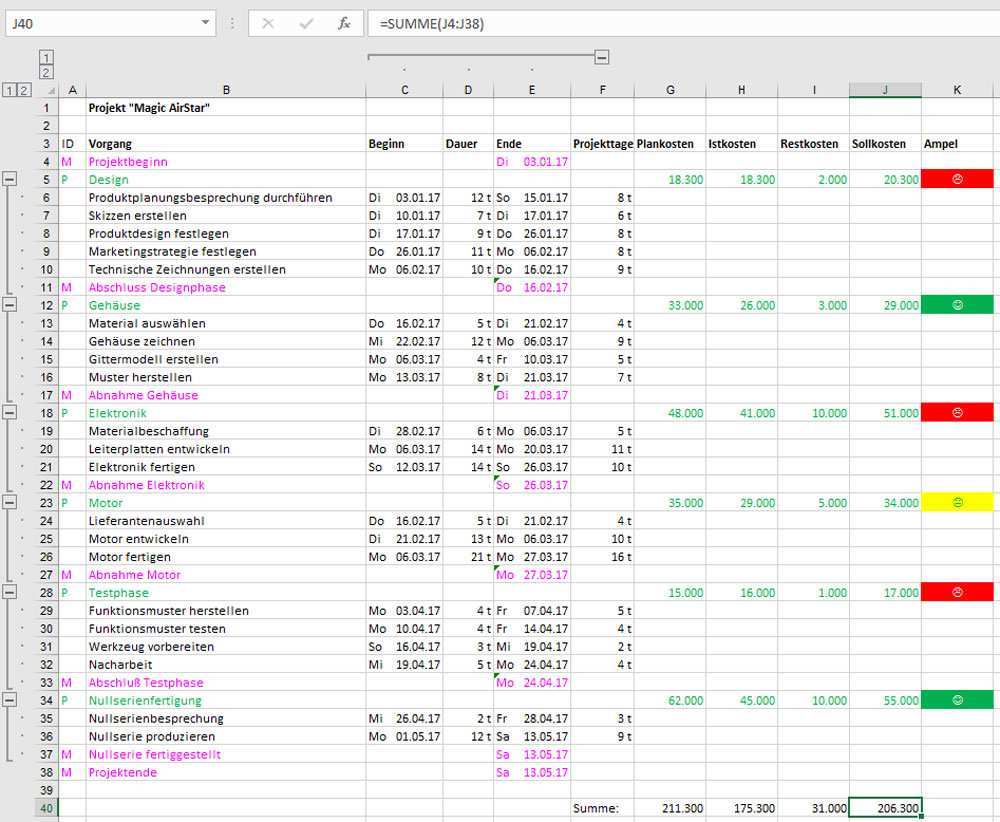
Task: Click the Name Box showing J40
Action: [100, 23]
